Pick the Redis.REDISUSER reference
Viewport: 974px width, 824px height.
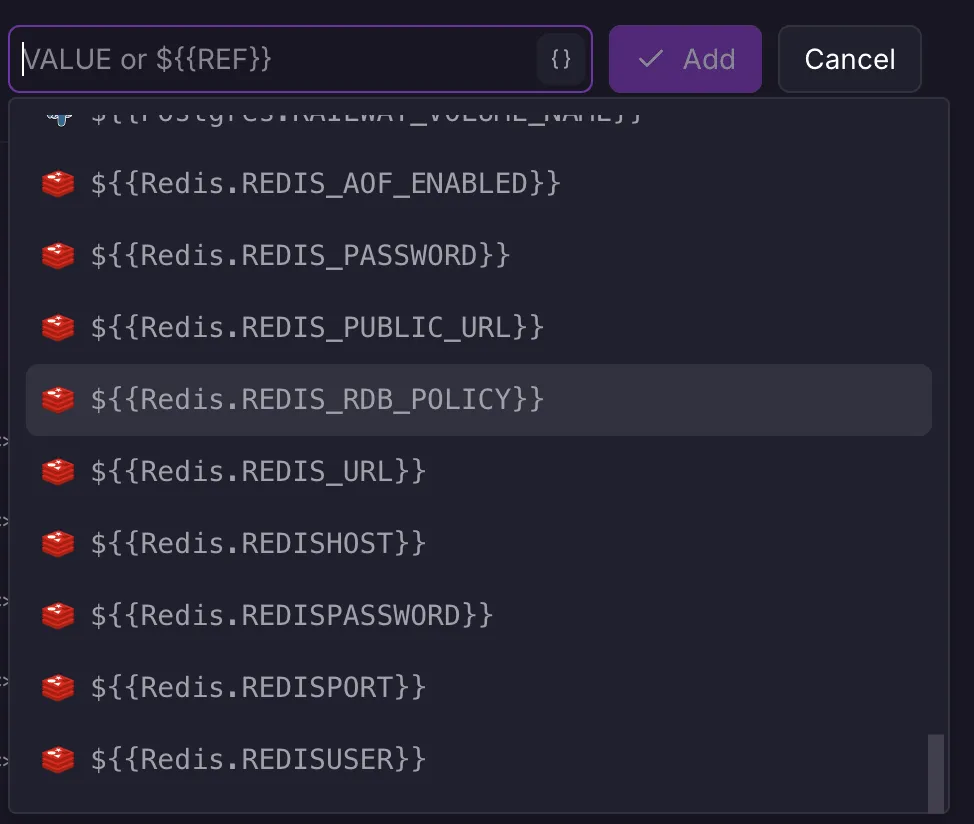click(258, 760)
